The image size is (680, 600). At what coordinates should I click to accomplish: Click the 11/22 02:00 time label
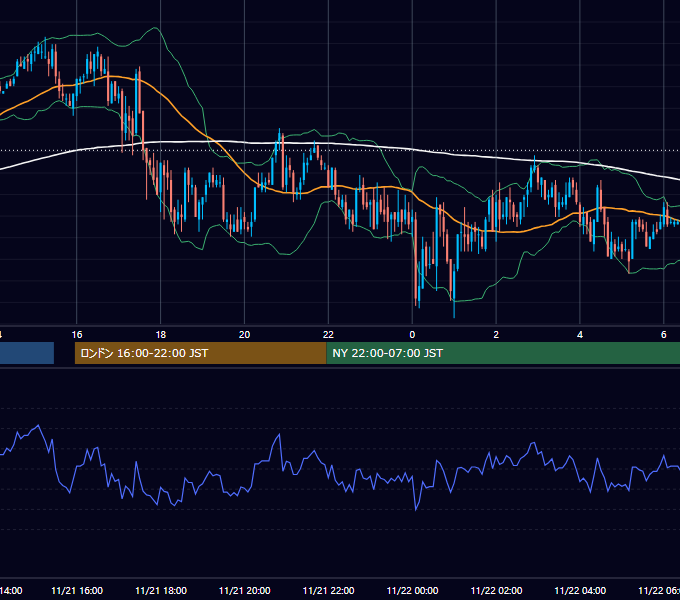pyautogui.click(x=496, y=590)
